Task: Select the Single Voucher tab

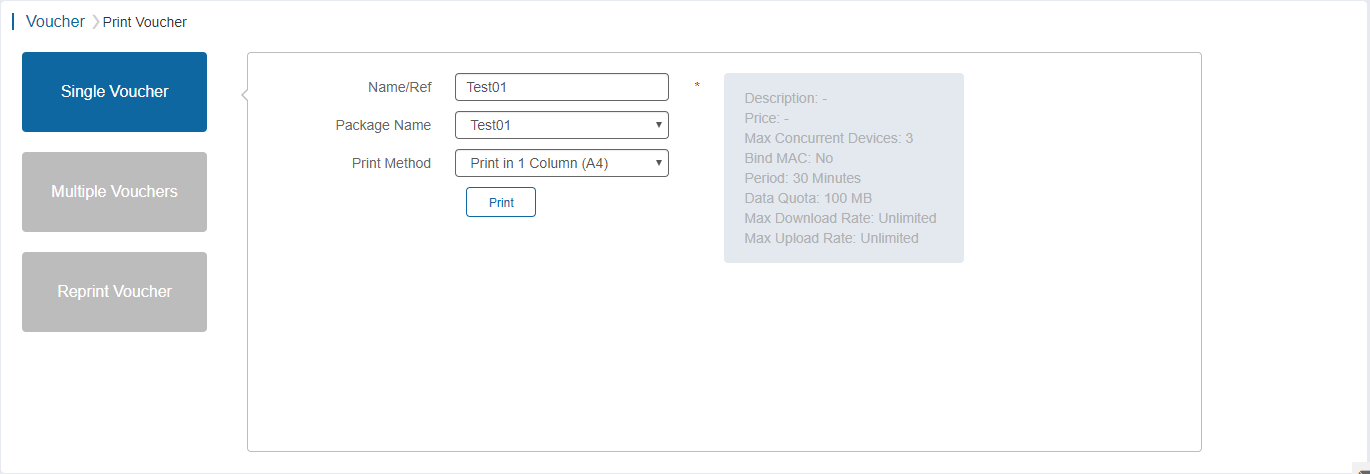Action: coord(114,92)
